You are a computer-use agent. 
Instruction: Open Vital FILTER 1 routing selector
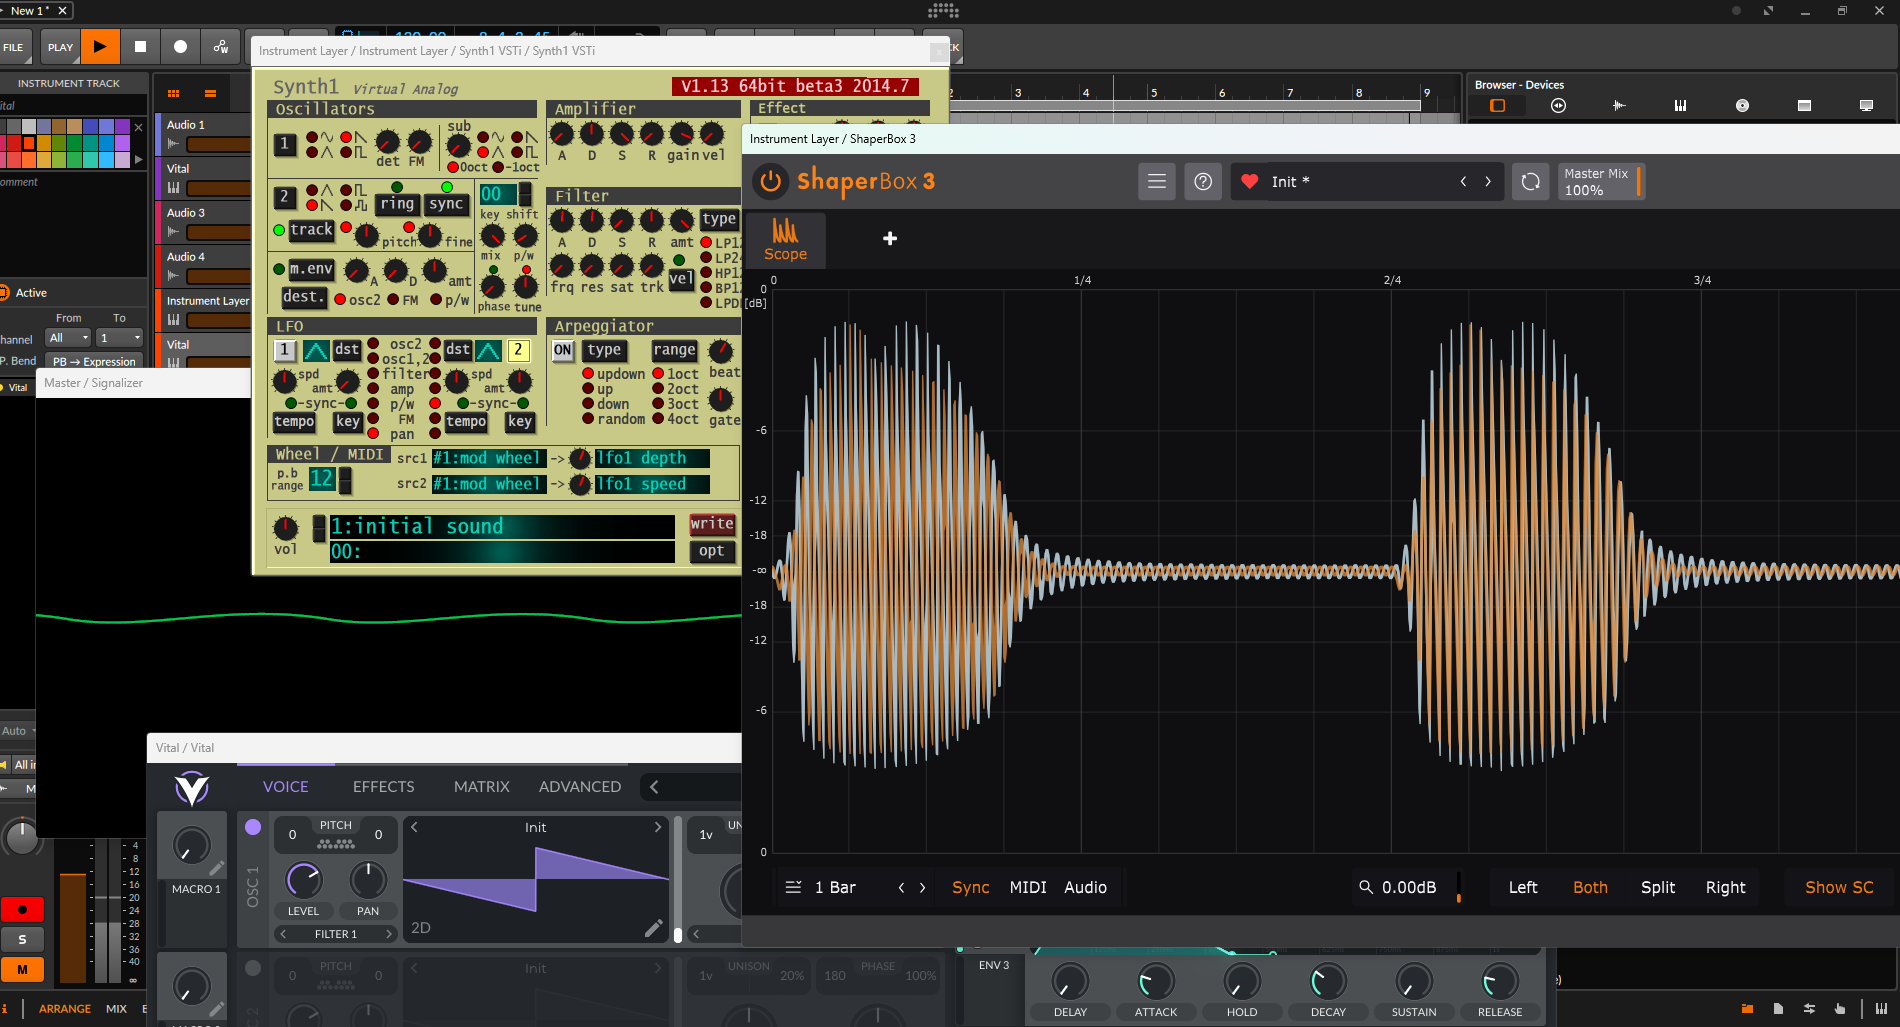[335, 934]
